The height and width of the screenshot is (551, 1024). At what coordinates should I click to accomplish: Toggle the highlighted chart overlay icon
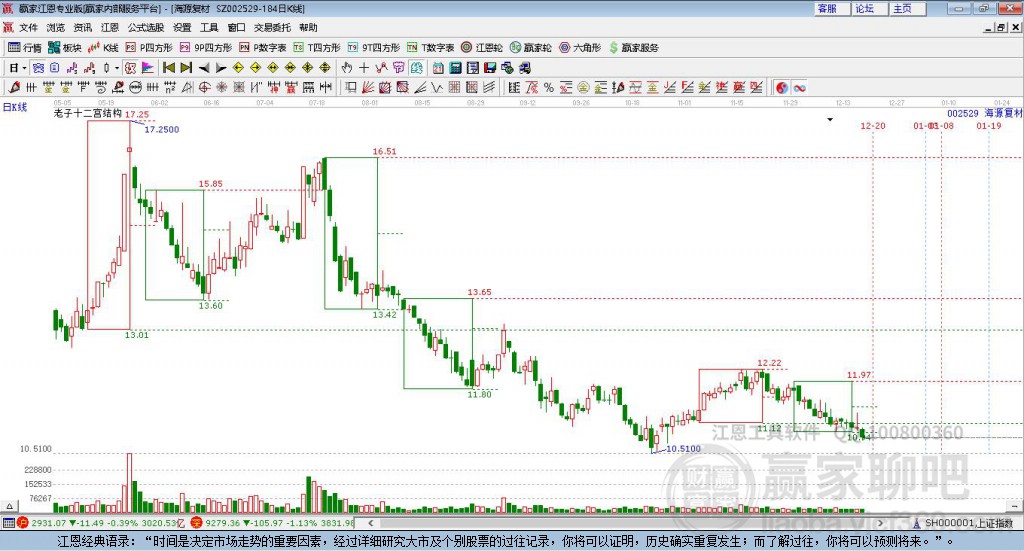click(x=417, y=67)
